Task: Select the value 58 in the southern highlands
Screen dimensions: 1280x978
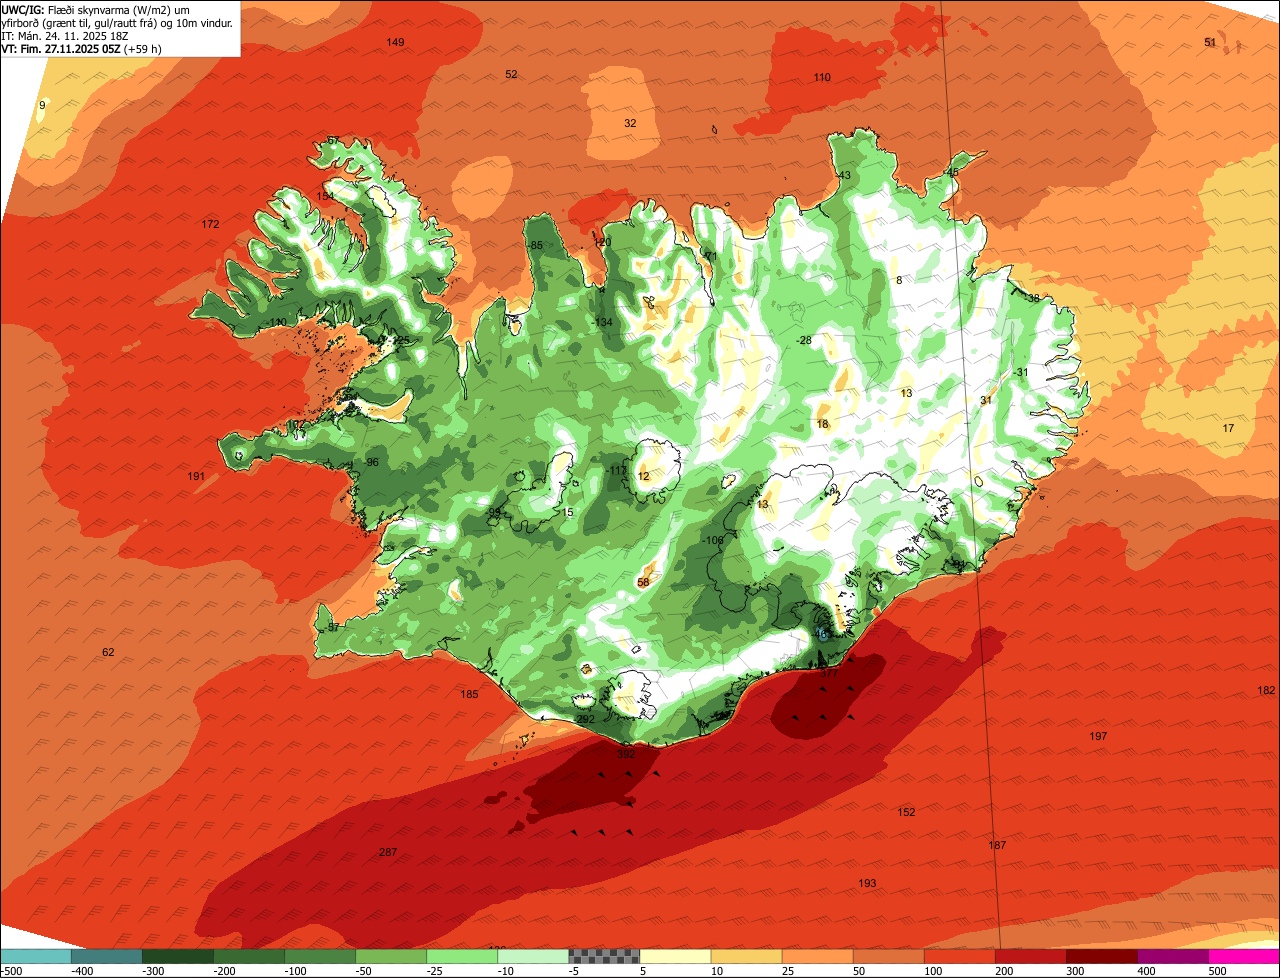Action: coord(644,582)
